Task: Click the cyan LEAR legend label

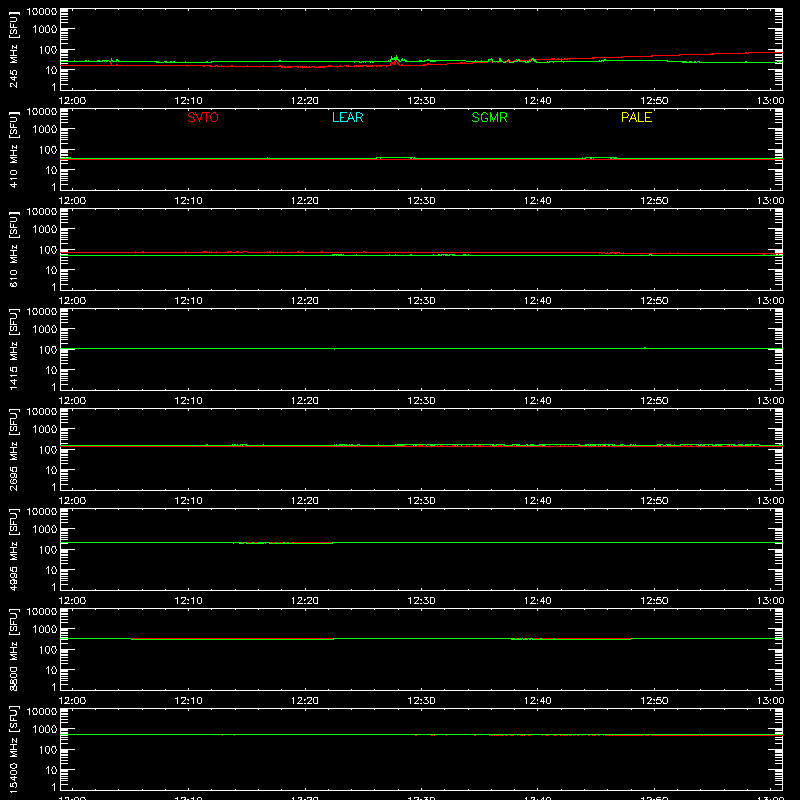Action: 347,117
